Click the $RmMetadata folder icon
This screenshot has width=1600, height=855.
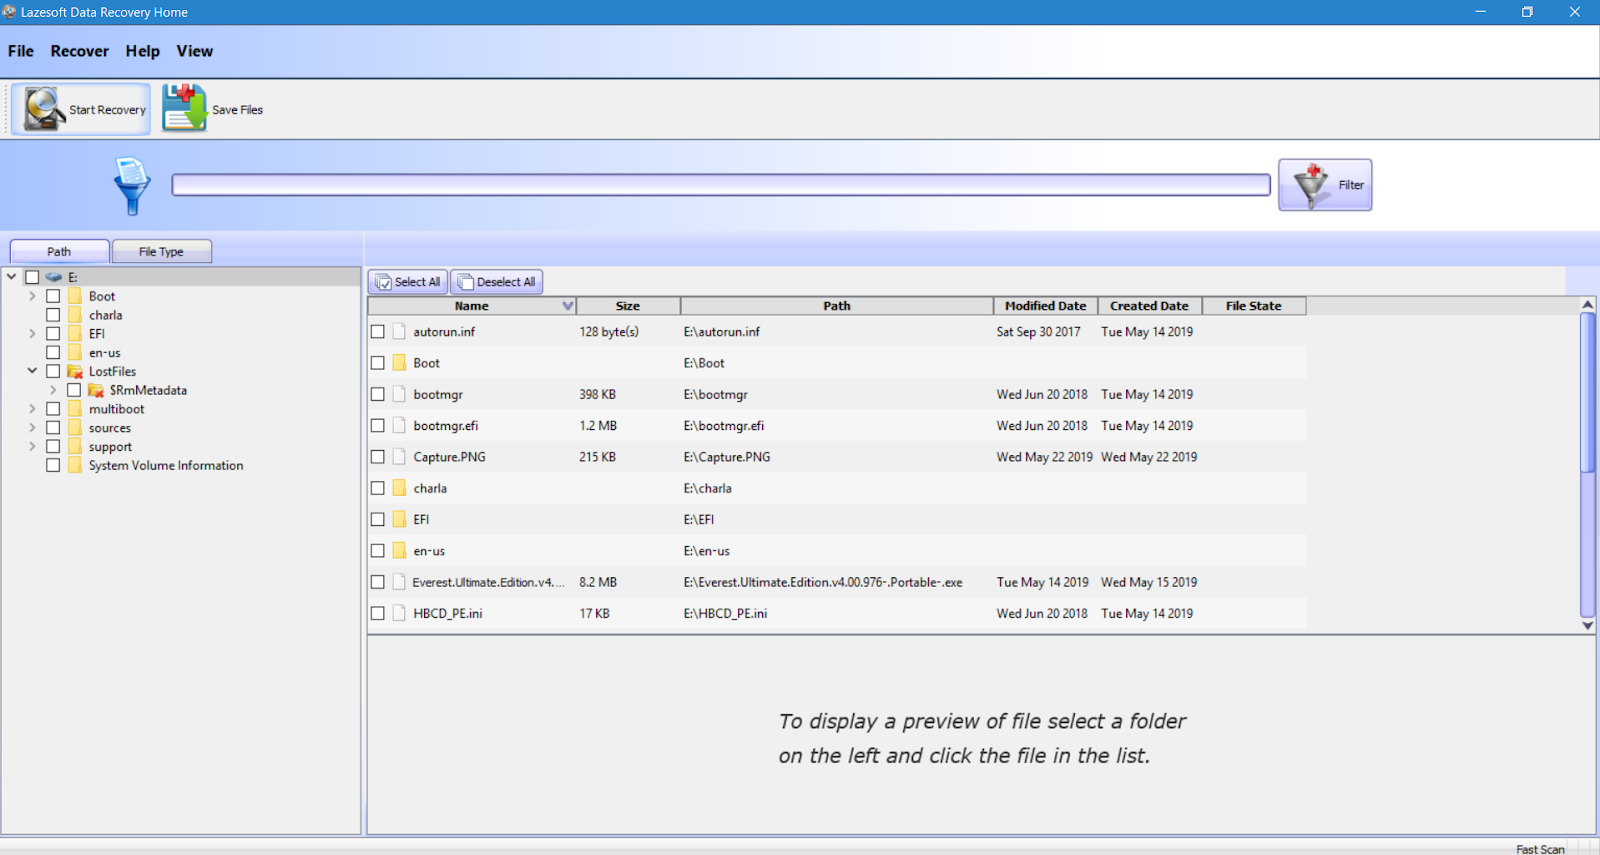coord(96,390)
